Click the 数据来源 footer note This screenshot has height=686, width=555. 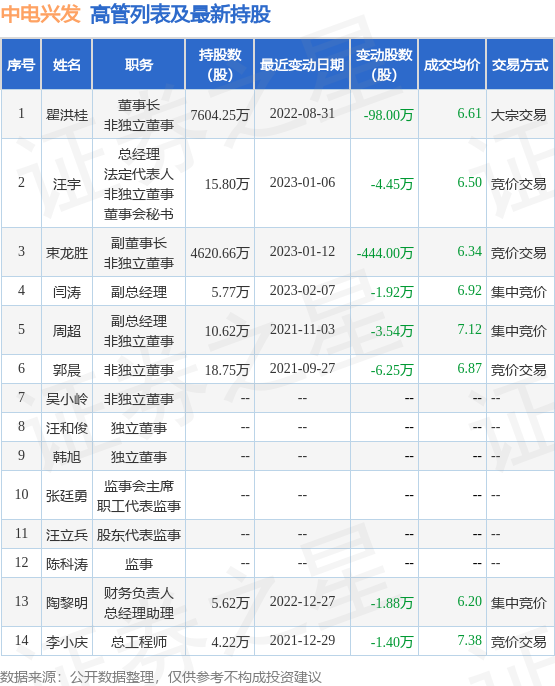[x=161, y=677]
